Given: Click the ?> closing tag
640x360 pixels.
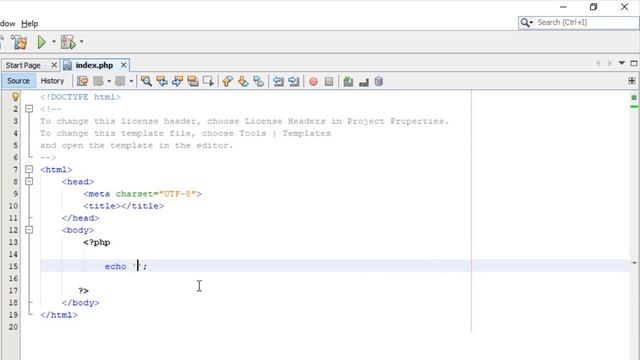Looking at the screenshot, I should coord(83,291).
